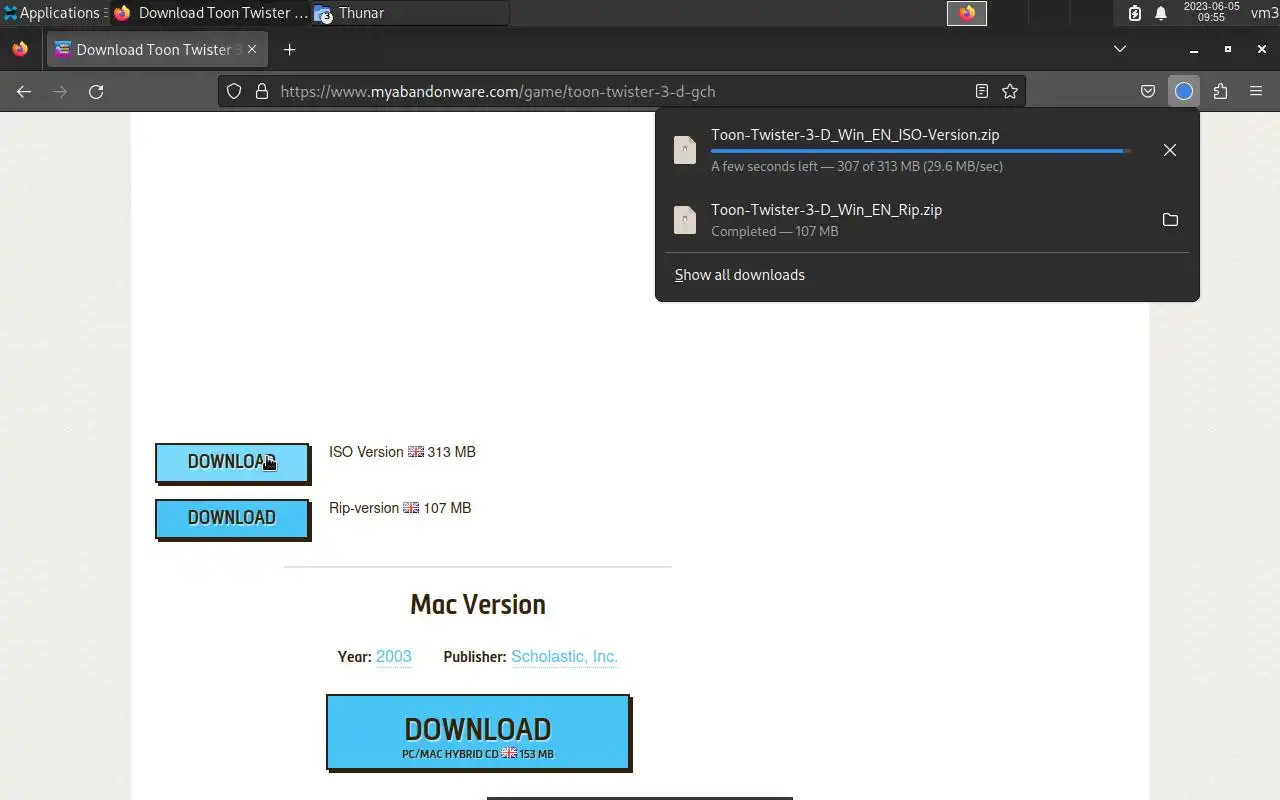Click the Firefox workspace thumbnail in panel
1280x800 pixels.
[x=967, y=13]
